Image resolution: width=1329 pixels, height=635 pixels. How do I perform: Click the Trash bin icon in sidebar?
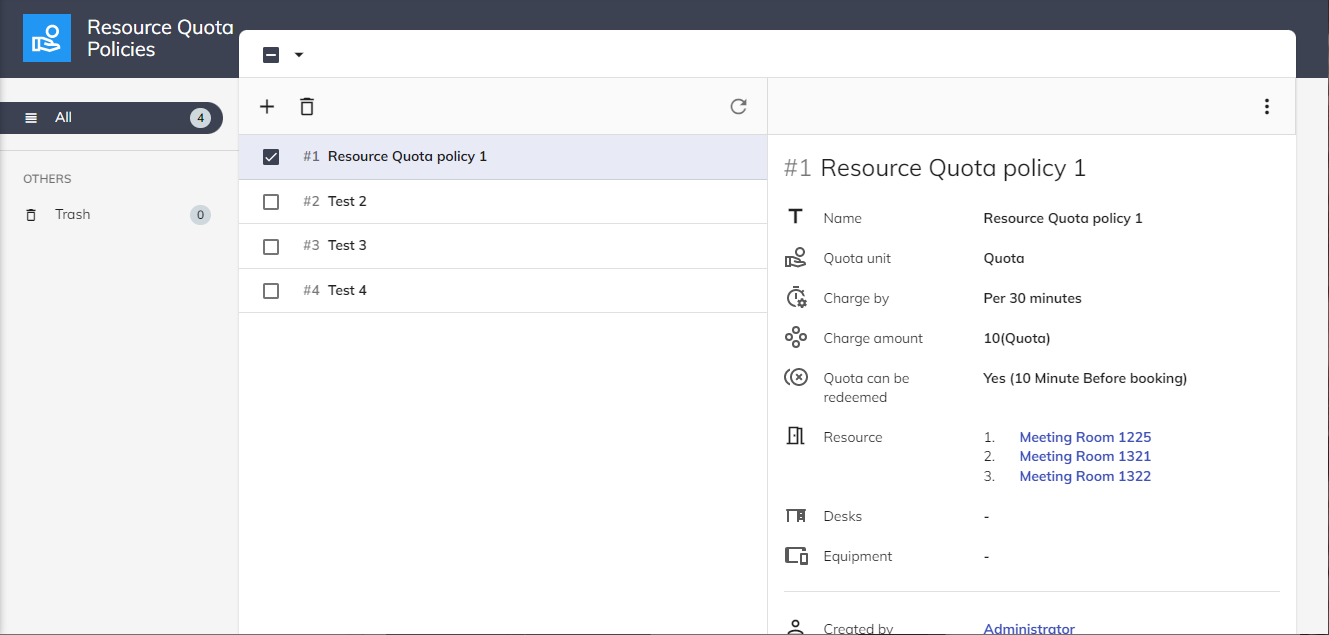[x=31, y=215]
